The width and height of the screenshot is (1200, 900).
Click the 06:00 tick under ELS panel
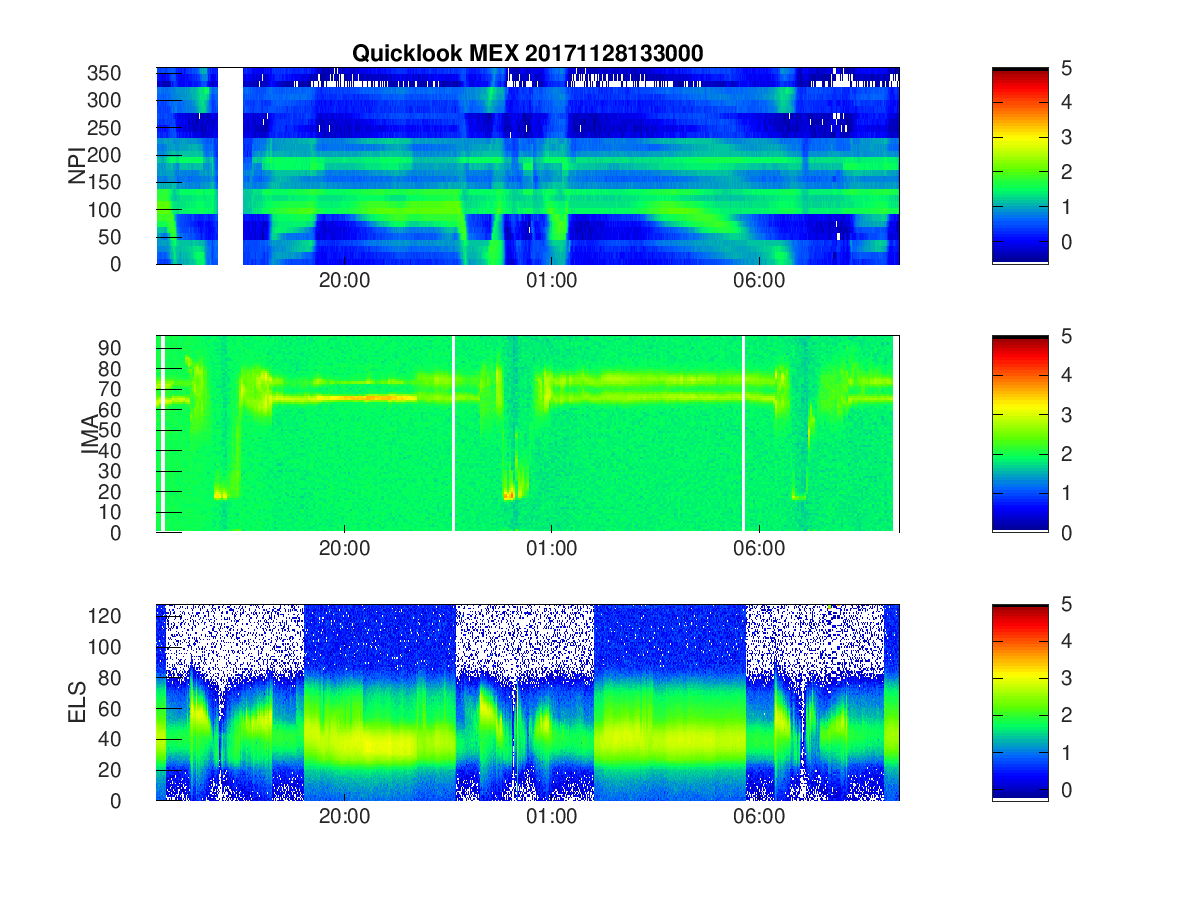pyautogui.click(x=759, y=817)
